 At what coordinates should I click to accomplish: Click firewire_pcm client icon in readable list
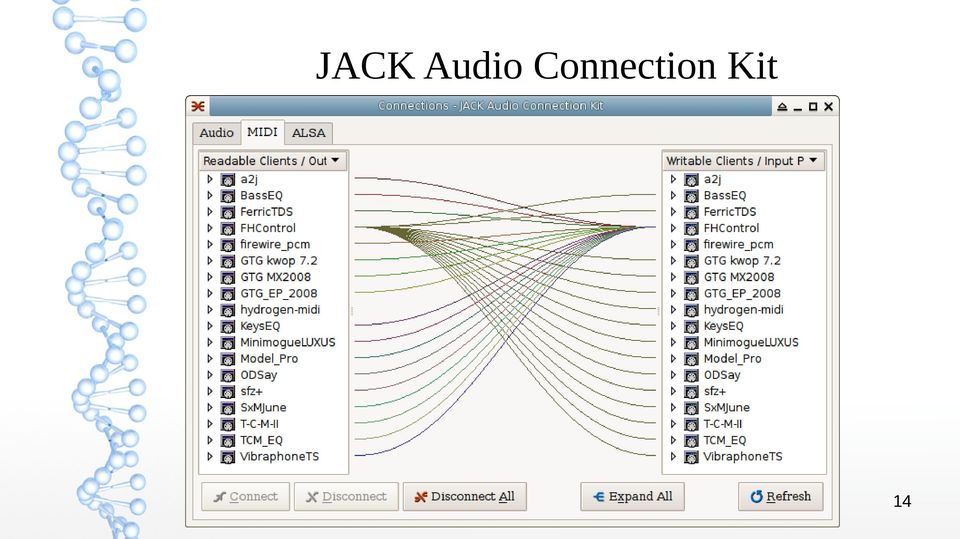[x=228, y=245]
